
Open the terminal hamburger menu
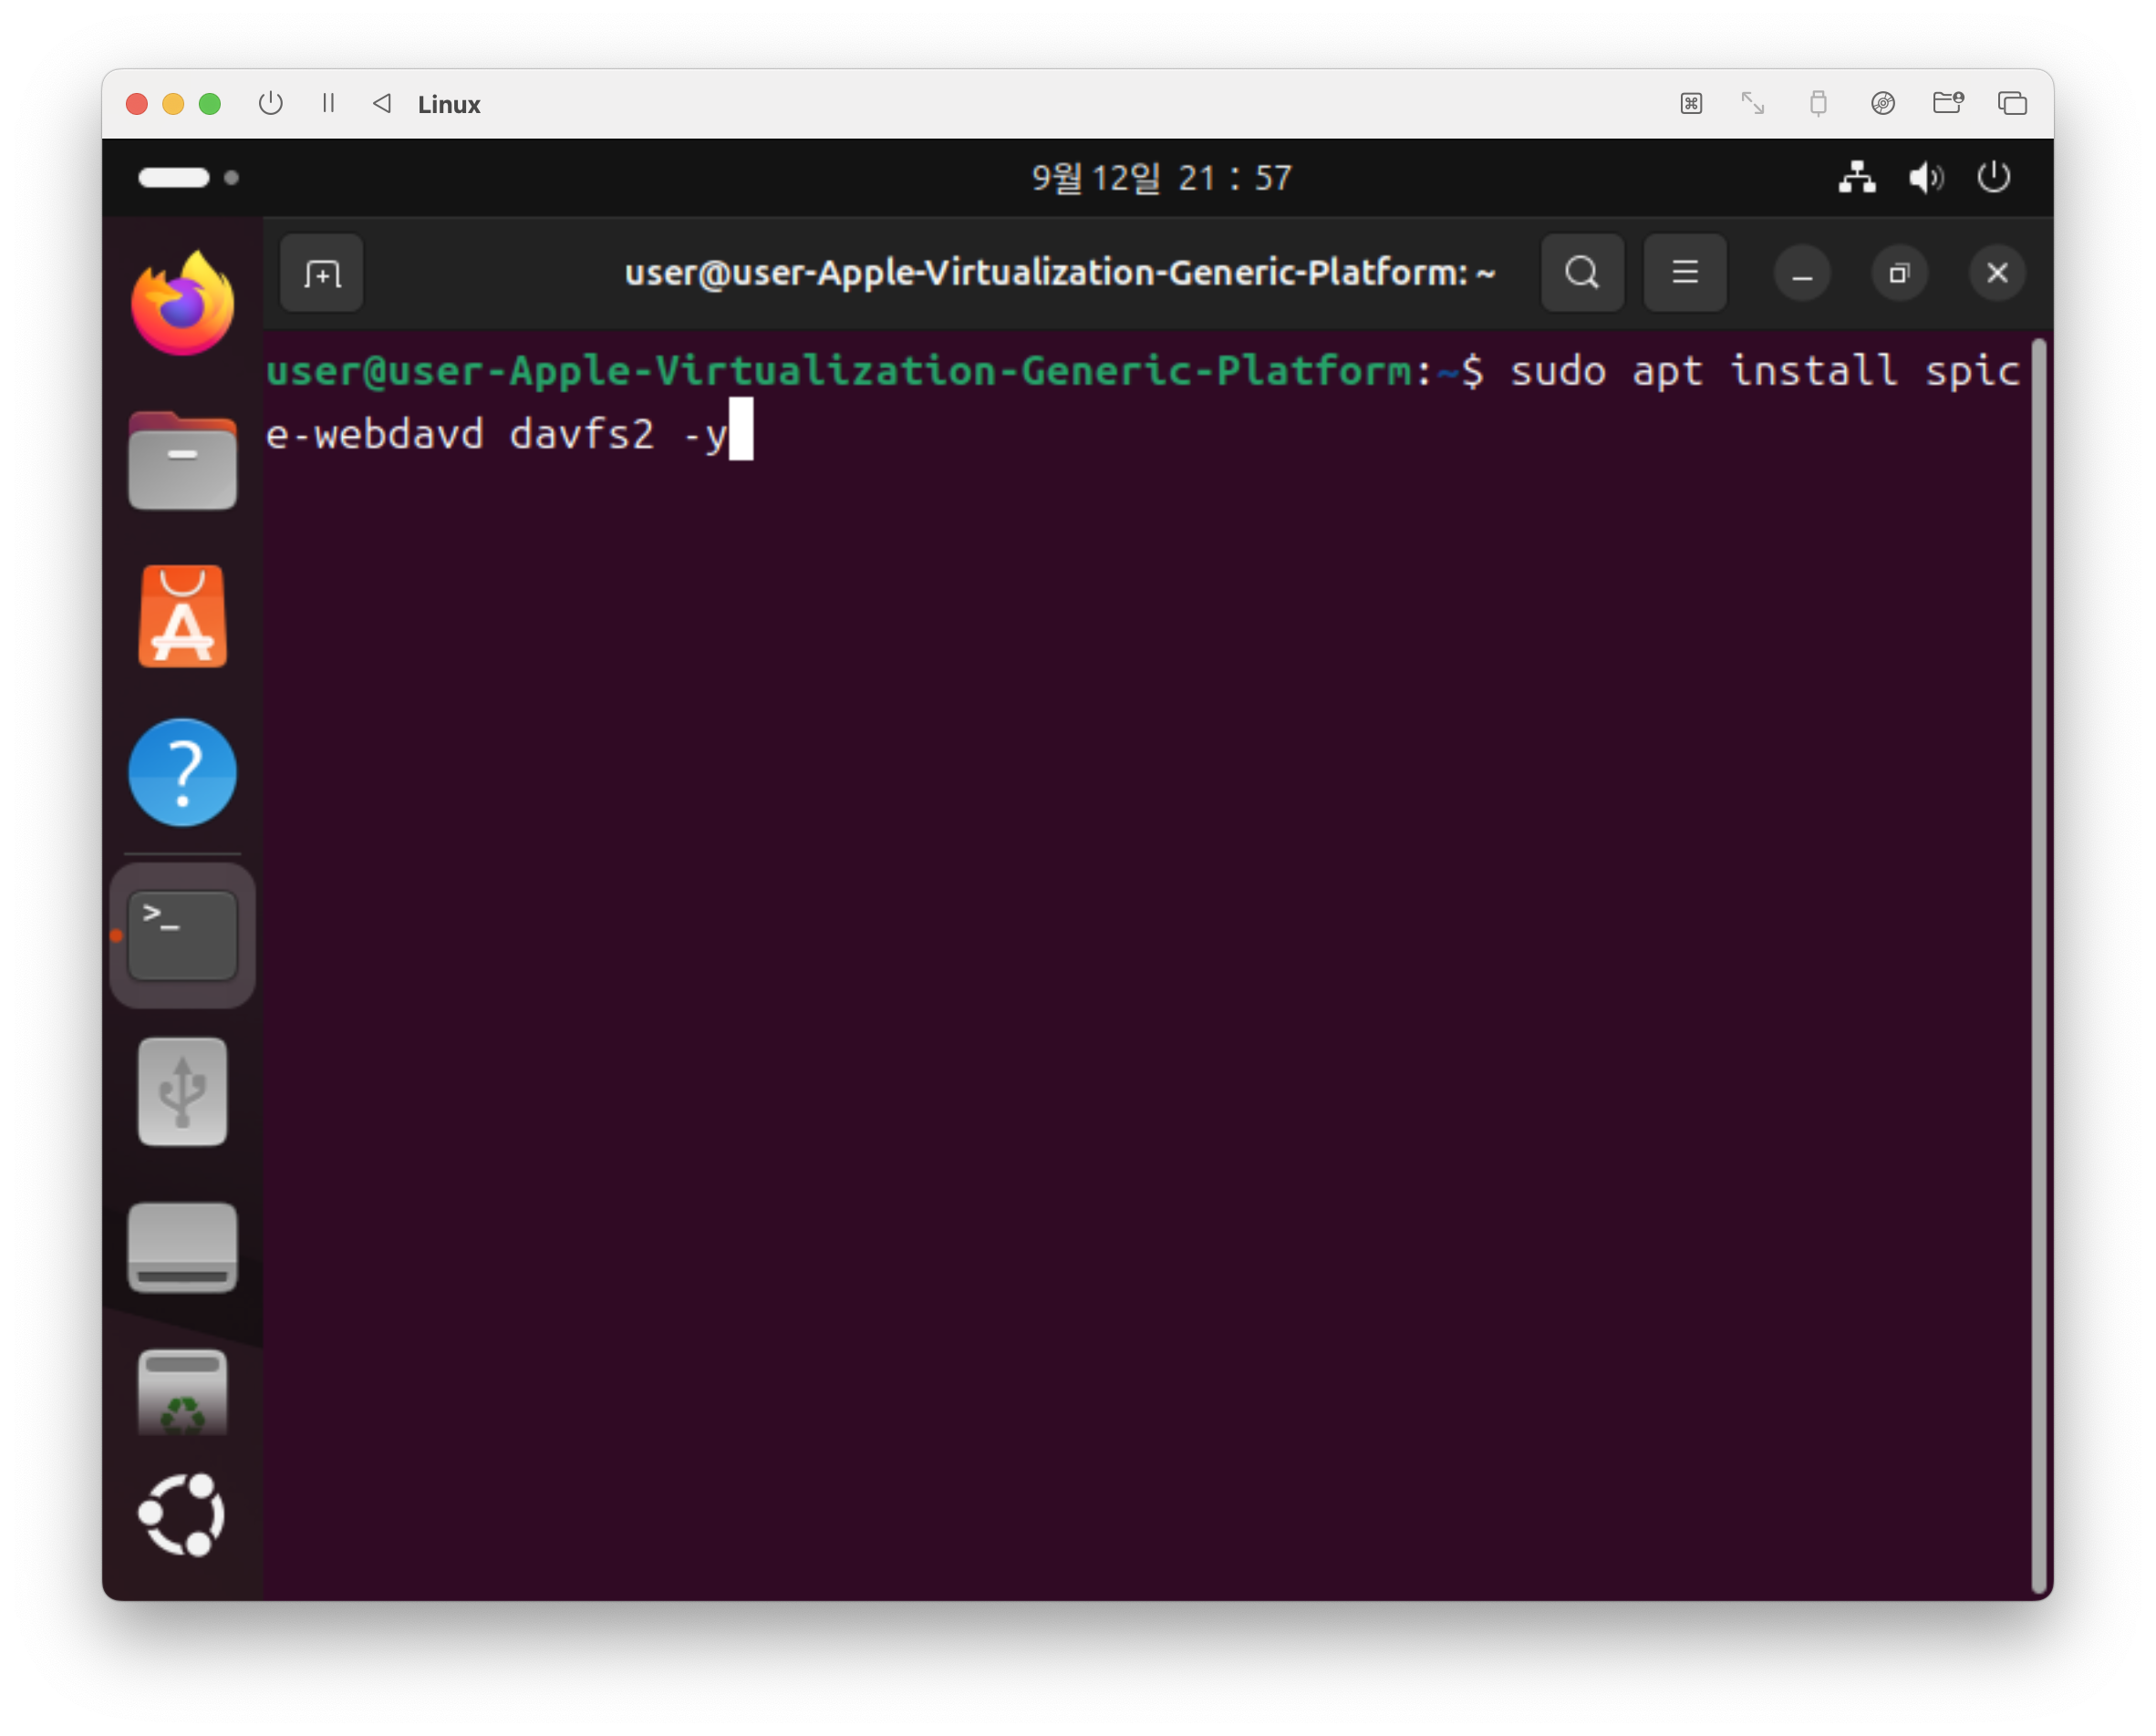[x=1685, y=273]
